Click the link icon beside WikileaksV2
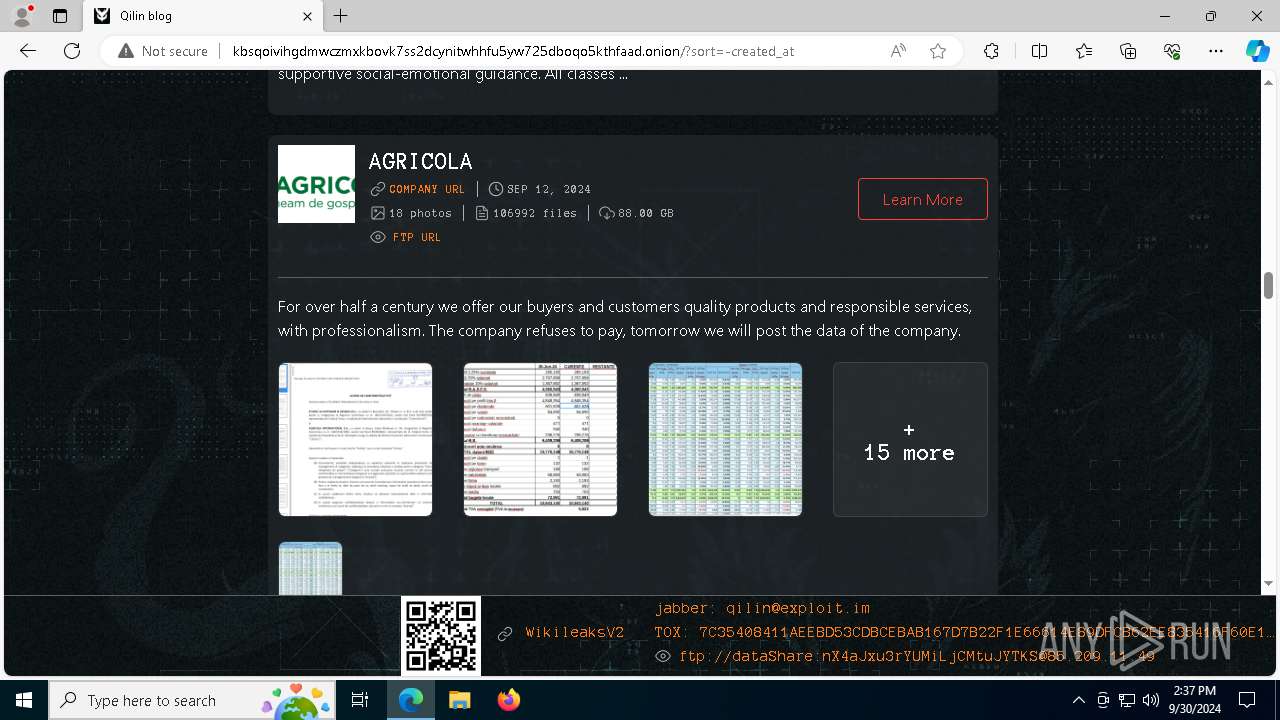Viewport: 1280px width, 720px height. [x=505, y=633]
